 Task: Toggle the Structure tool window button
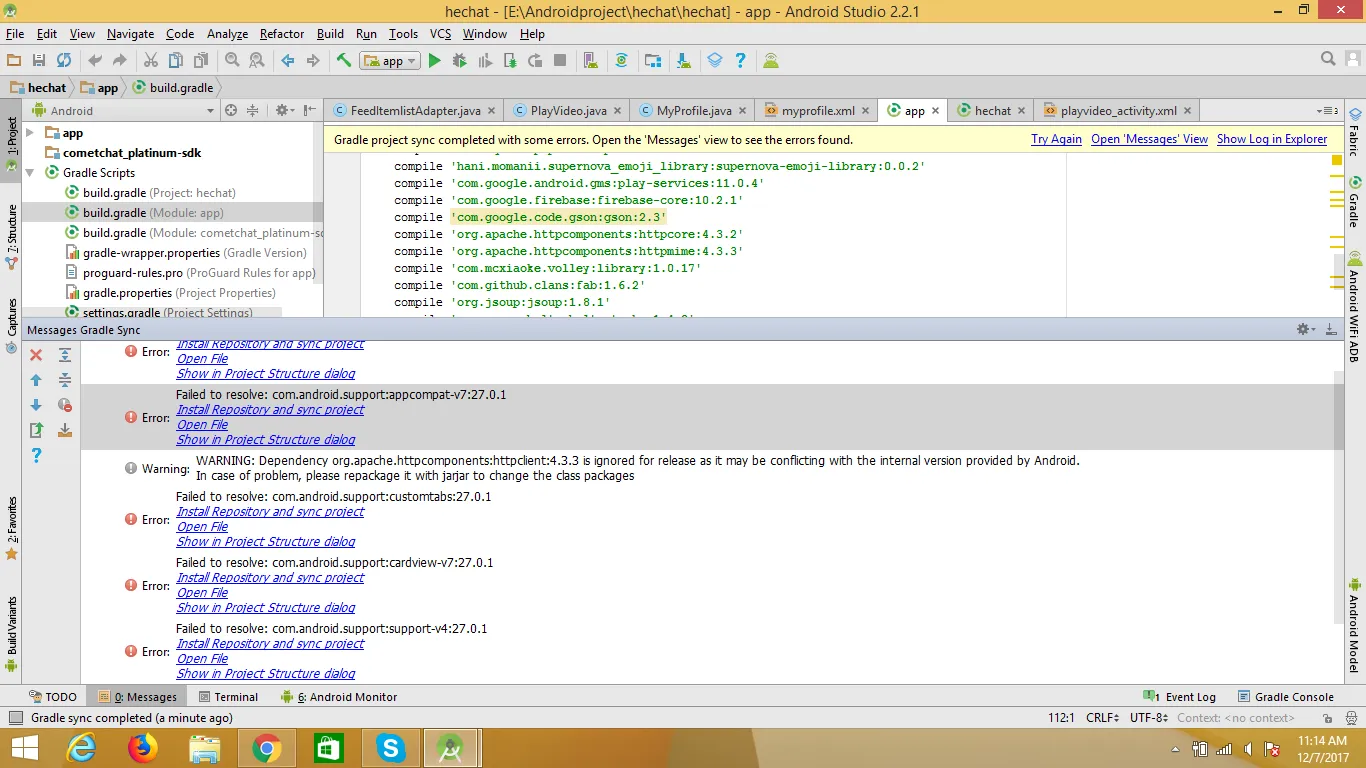(x=12, y=237)
